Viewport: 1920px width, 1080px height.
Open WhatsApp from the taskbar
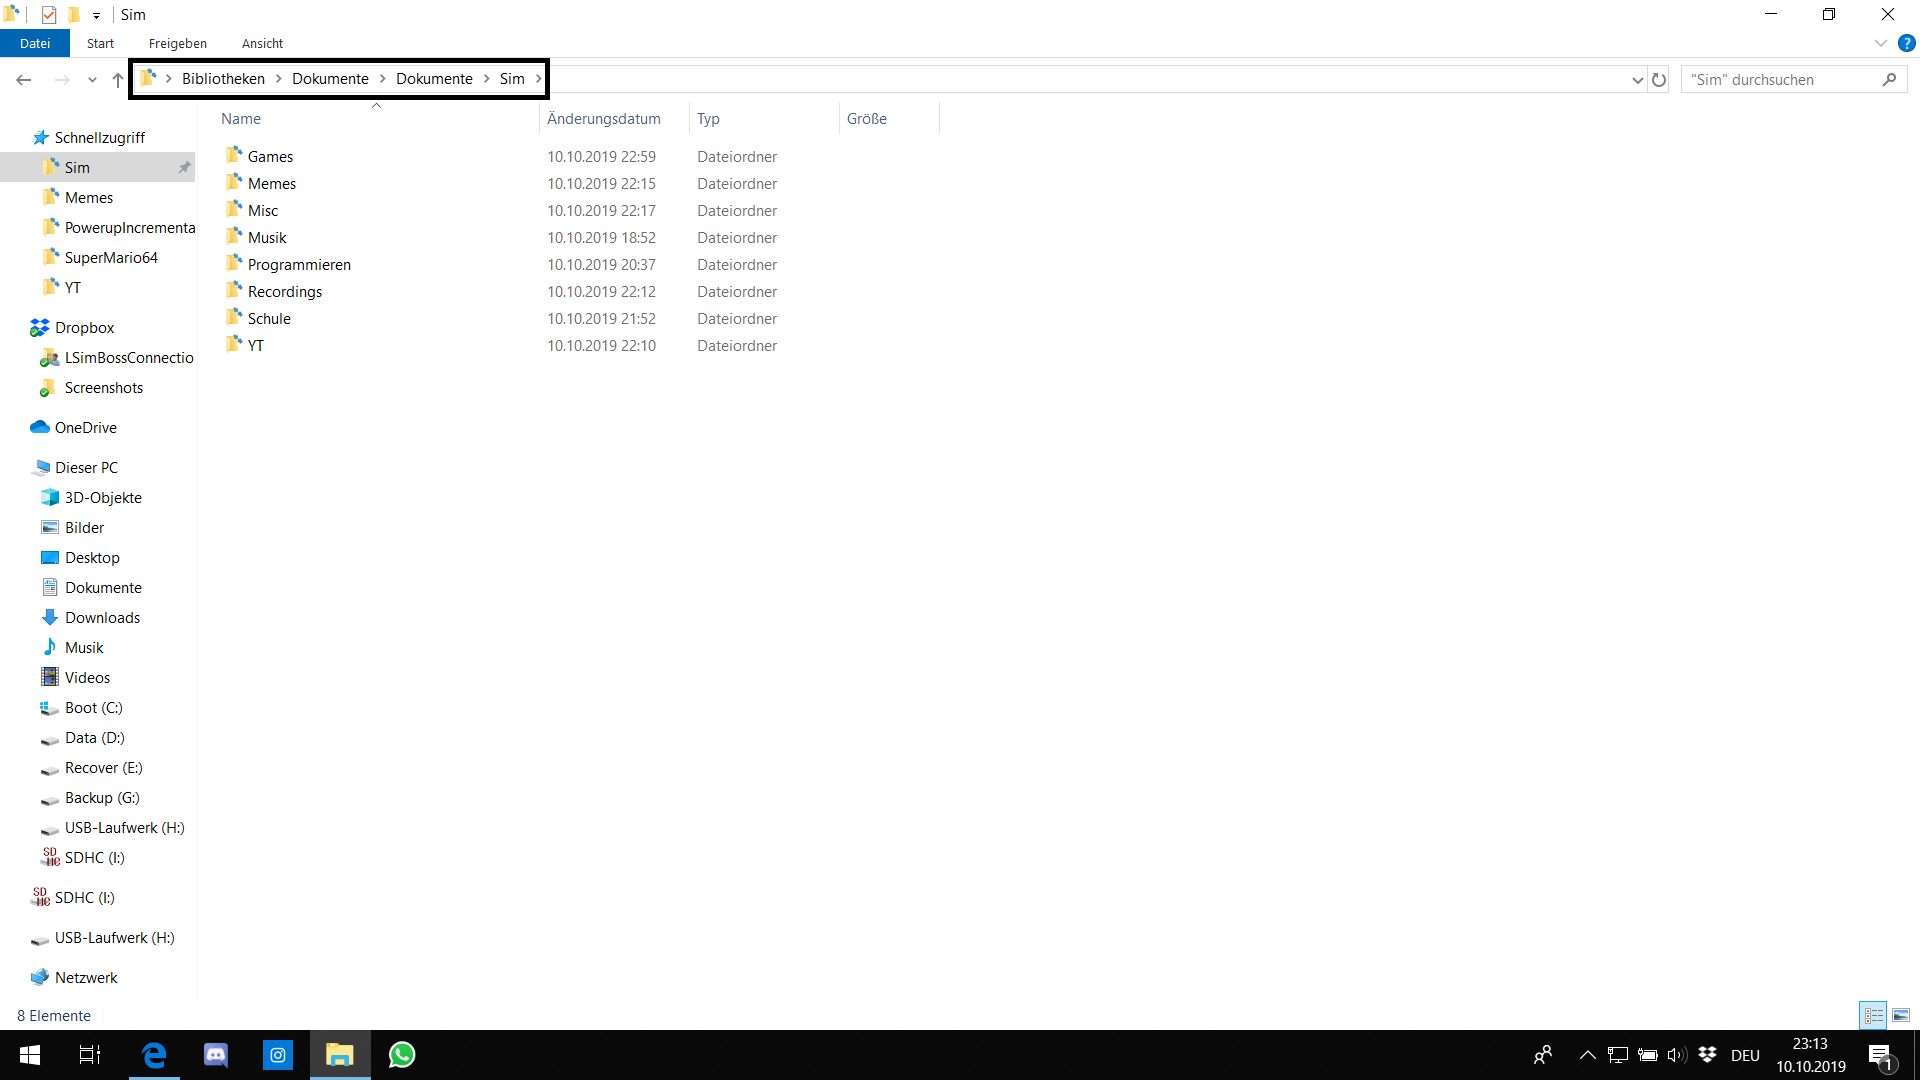pos(402,1055)
